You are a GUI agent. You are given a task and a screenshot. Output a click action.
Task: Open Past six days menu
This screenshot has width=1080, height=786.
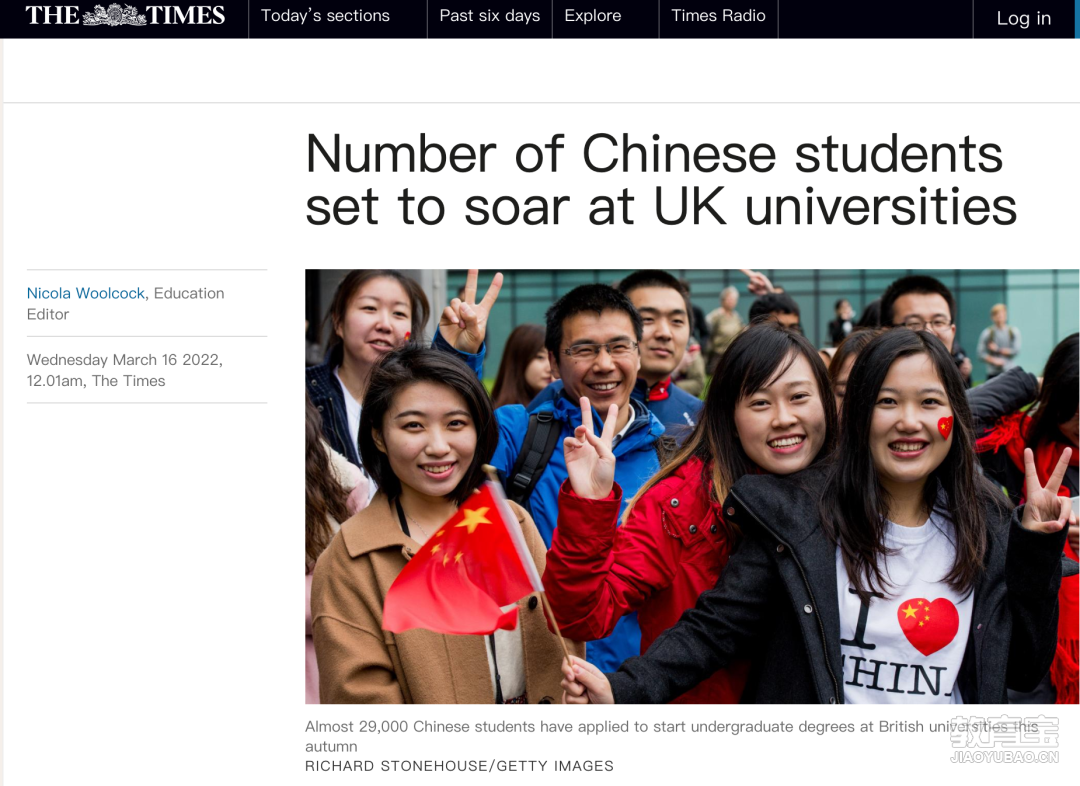coord(490,17)
